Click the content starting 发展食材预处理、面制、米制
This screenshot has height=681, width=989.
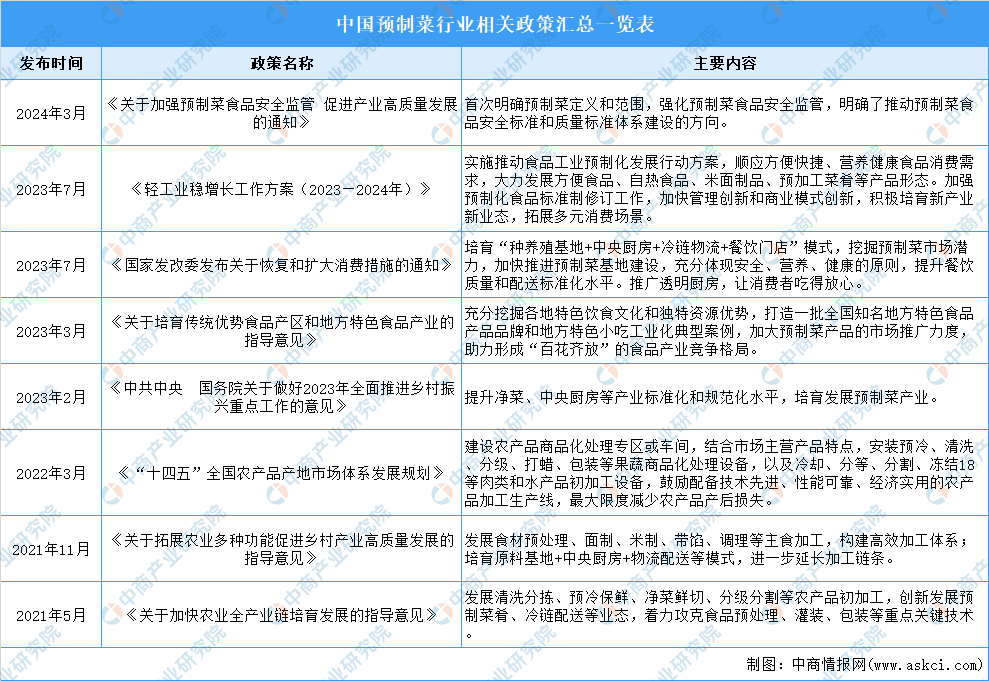click(719, 549)
